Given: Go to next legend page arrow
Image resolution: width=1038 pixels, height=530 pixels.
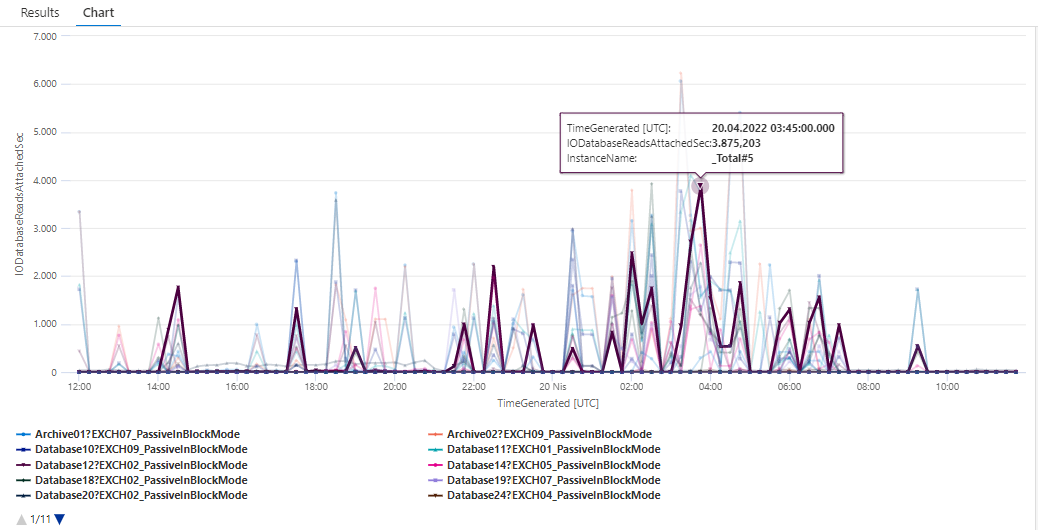Looking at the screenshot, I should pos(60,519).
